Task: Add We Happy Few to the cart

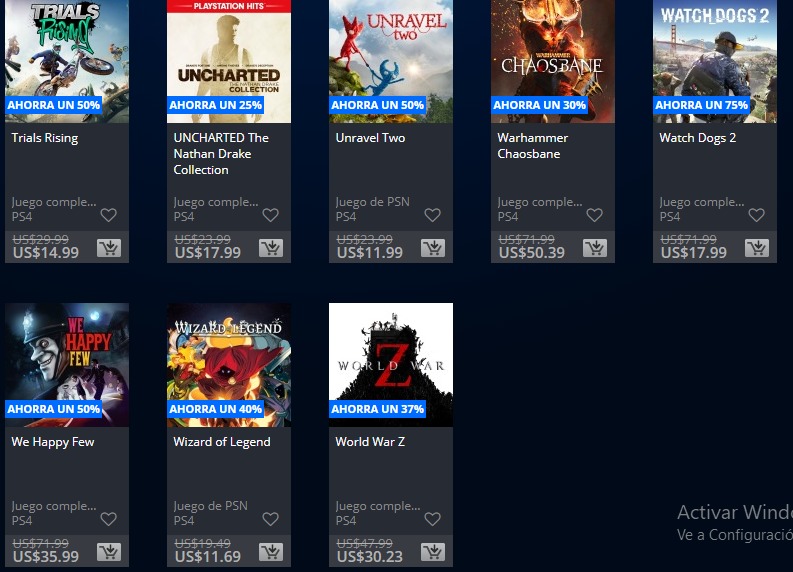Action: 109,552
